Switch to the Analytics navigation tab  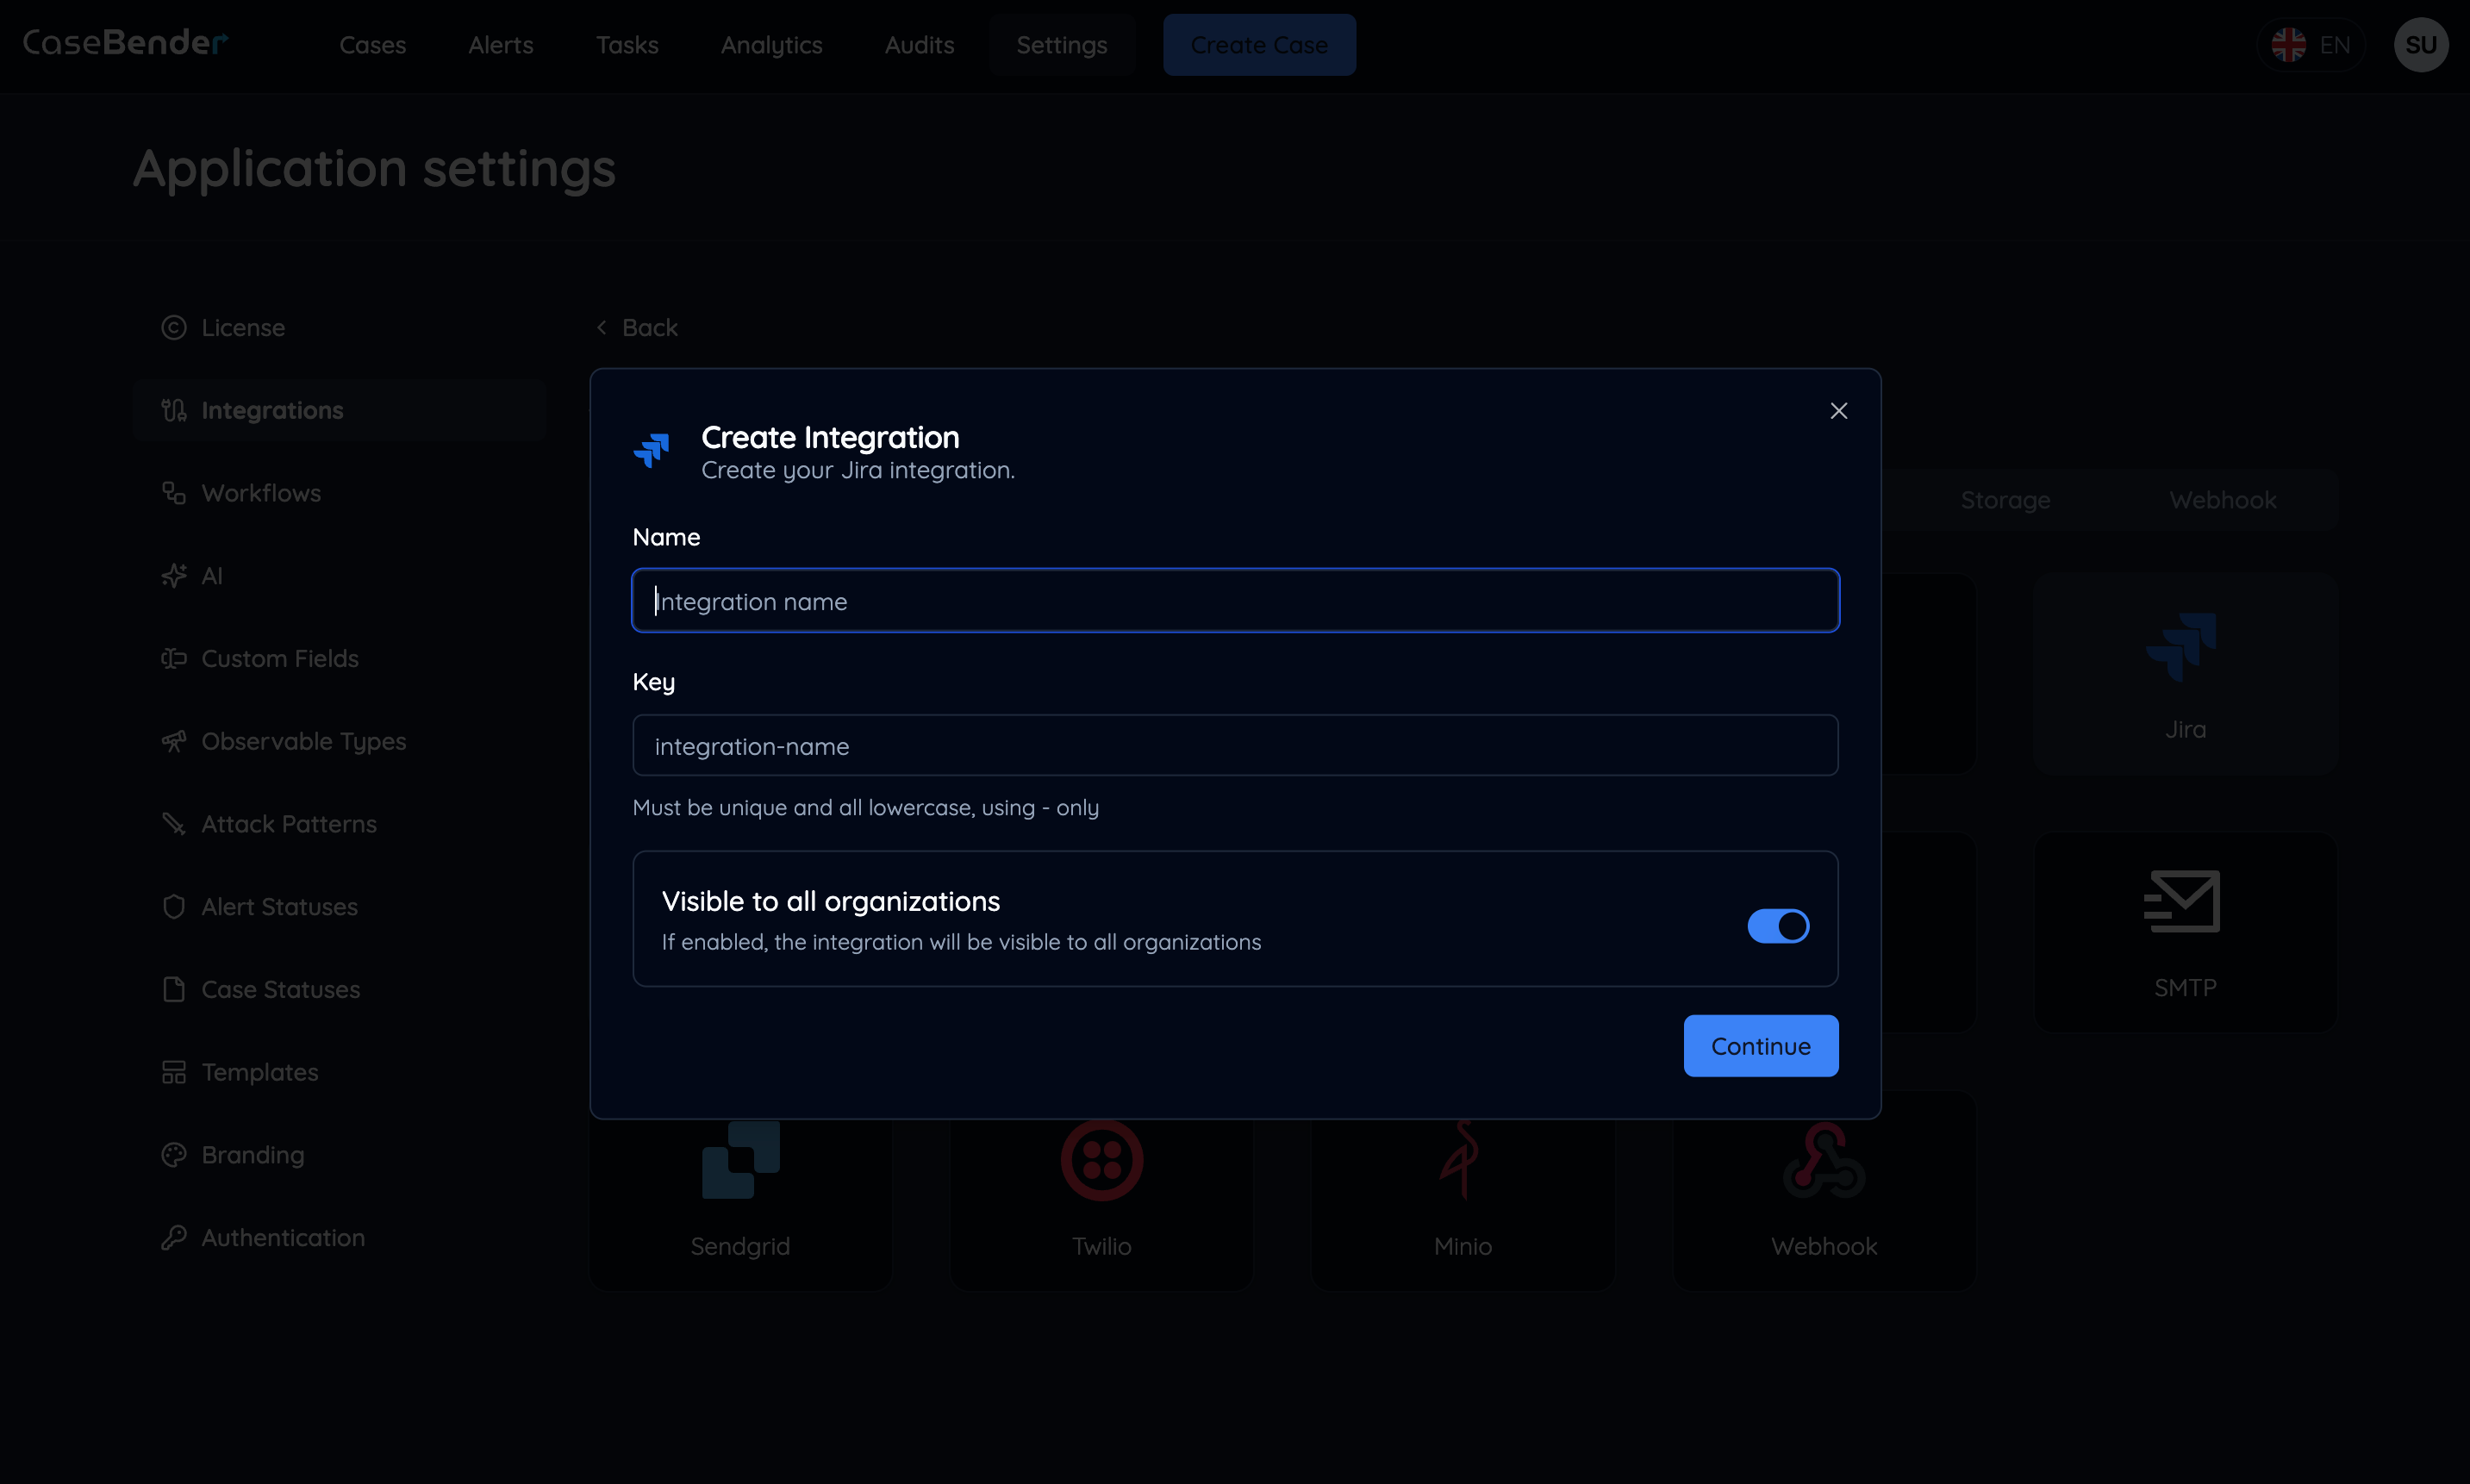[x=771, y=45]
